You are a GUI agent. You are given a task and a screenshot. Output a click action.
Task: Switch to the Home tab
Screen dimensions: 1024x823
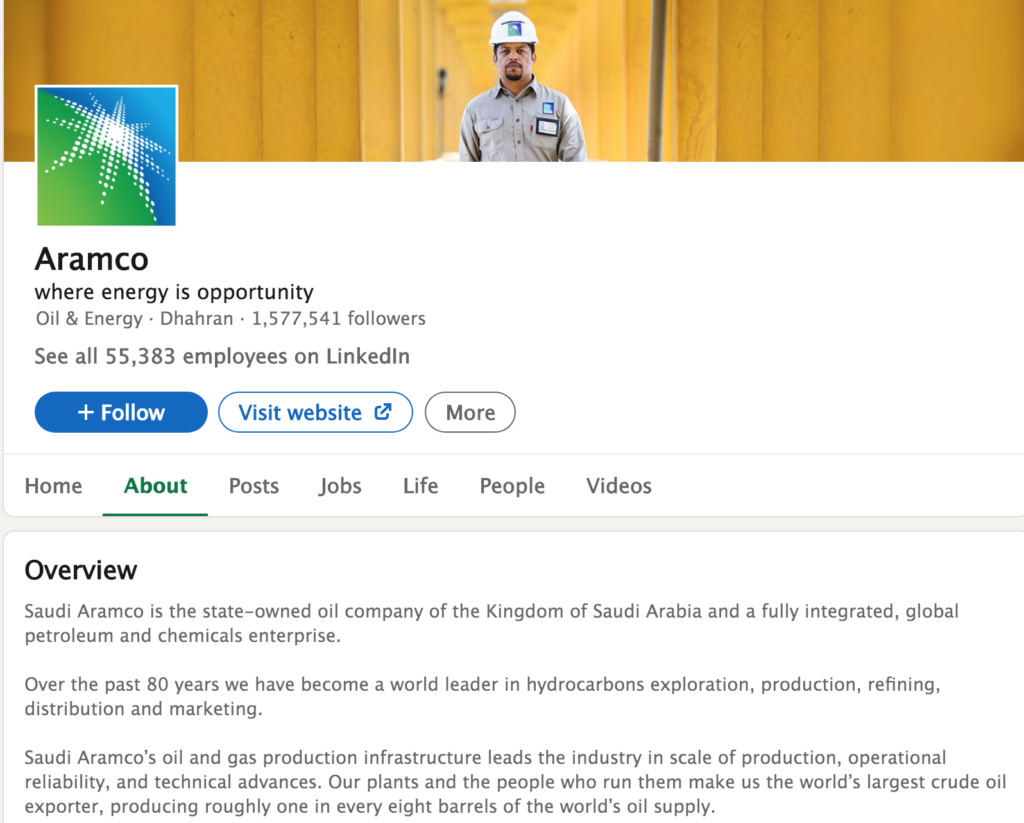coord(53,486)
